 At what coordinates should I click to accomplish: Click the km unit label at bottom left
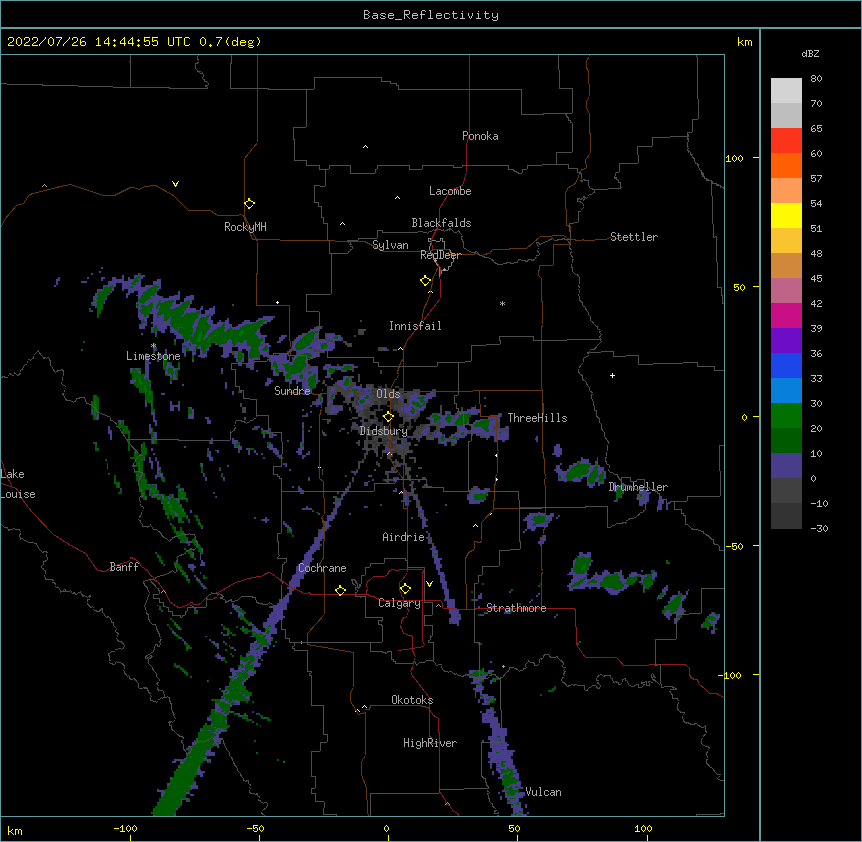coord(14,830)
